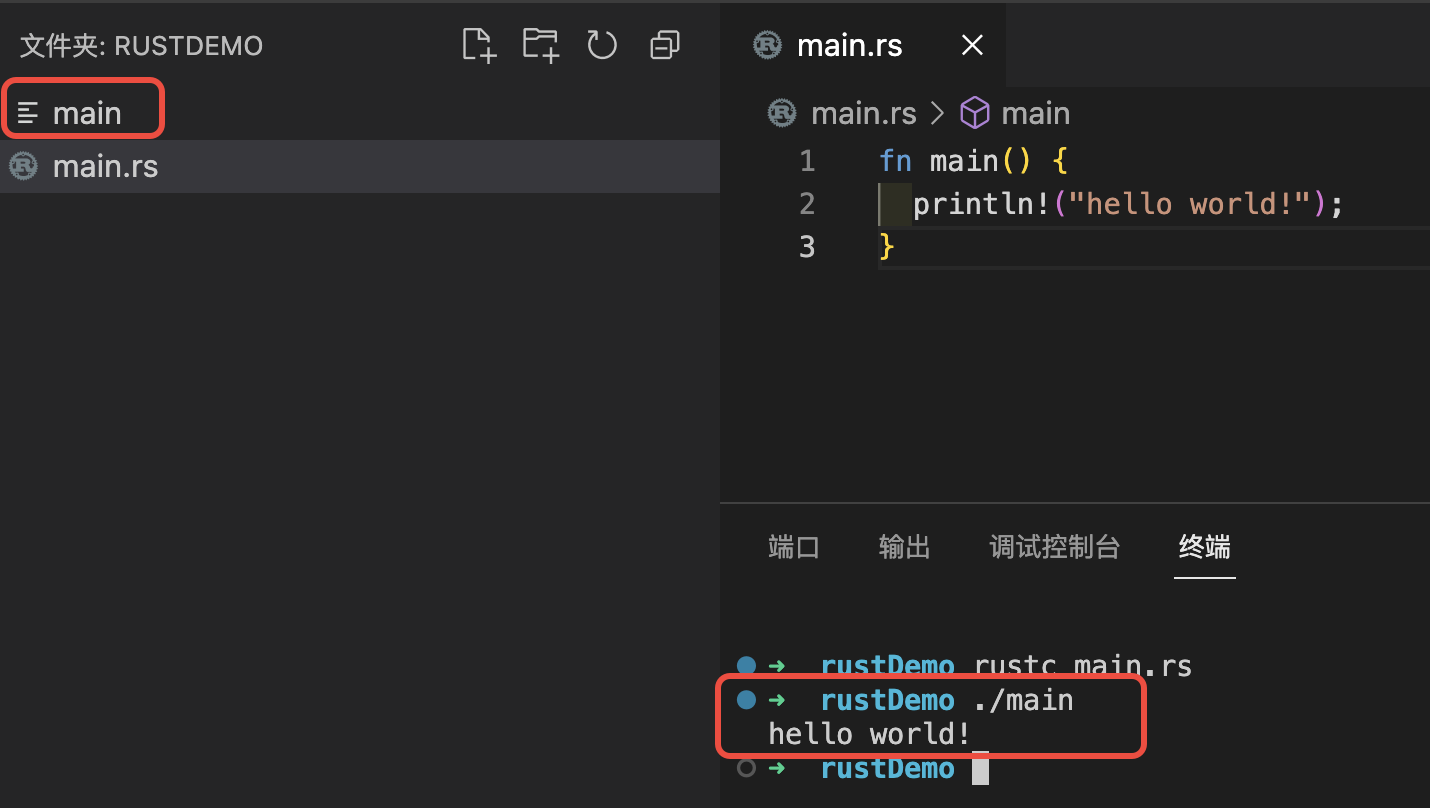The width and height of the screenshot is (1430, 808).
Task: Click the New File icon in explorer header
Action: (479, 45)
